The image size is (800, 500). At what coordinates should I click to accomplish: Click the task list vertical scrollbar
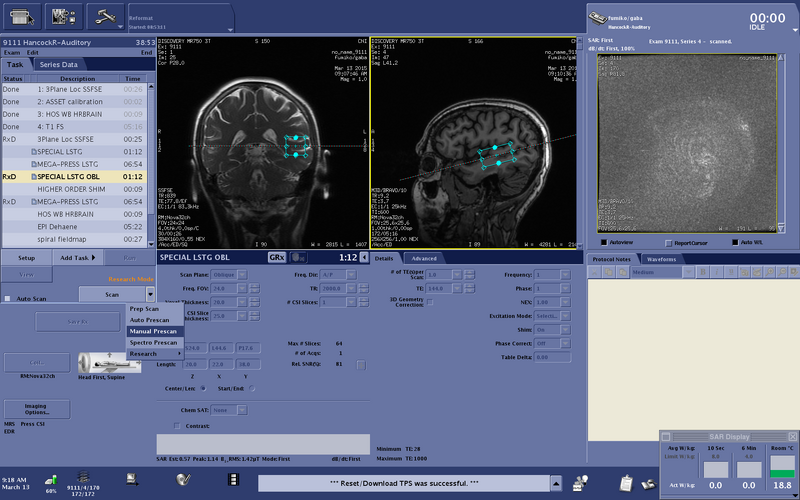pos(151,165)
